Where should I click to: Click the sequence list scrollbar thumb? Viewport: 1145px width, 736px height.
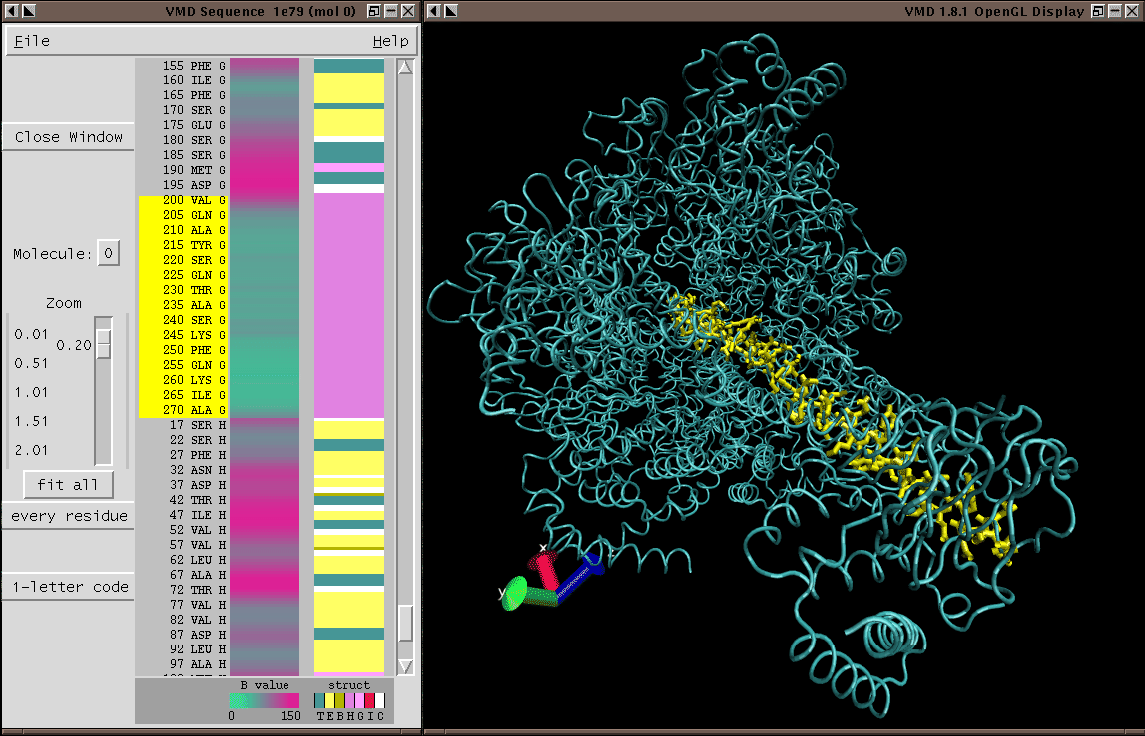point(405,624)
